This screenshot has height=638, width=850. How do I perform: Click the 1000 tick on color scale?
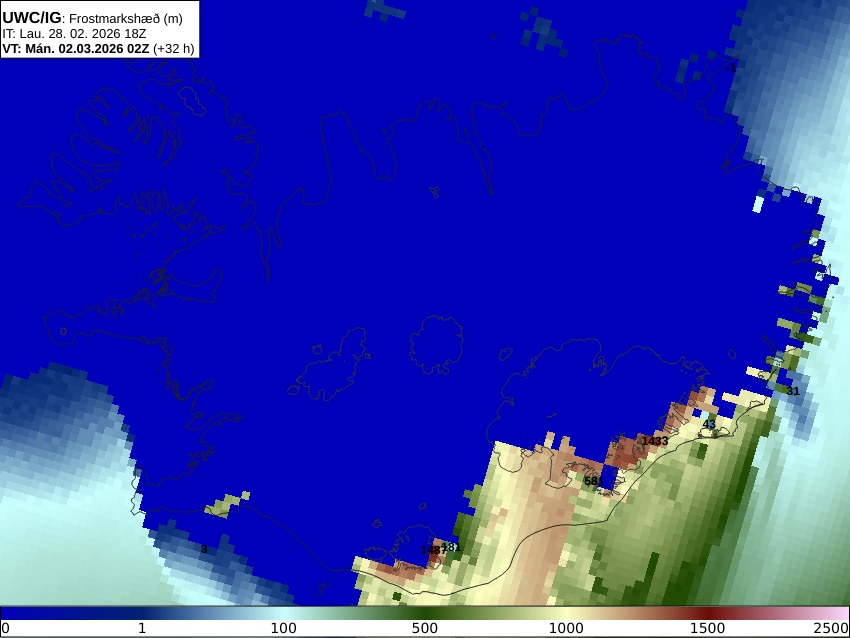pos(566,628)
